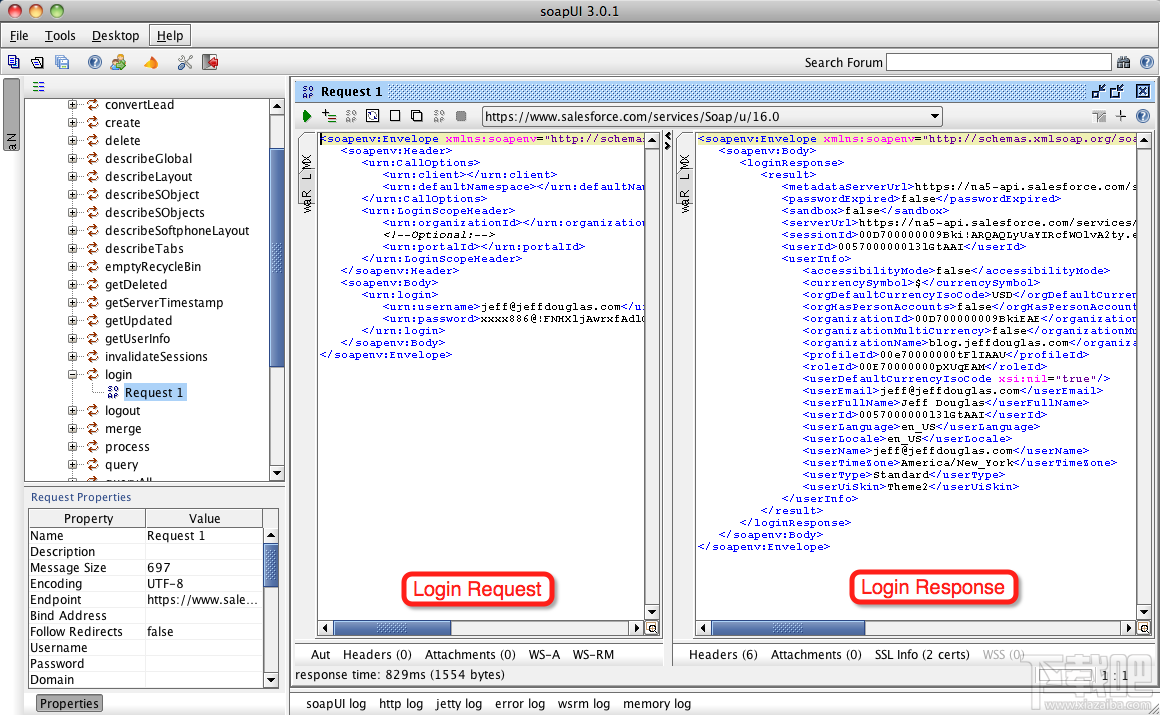Viewport: 1160px width, 715px height.
Task: Show the http log
Action: [401, 704]
